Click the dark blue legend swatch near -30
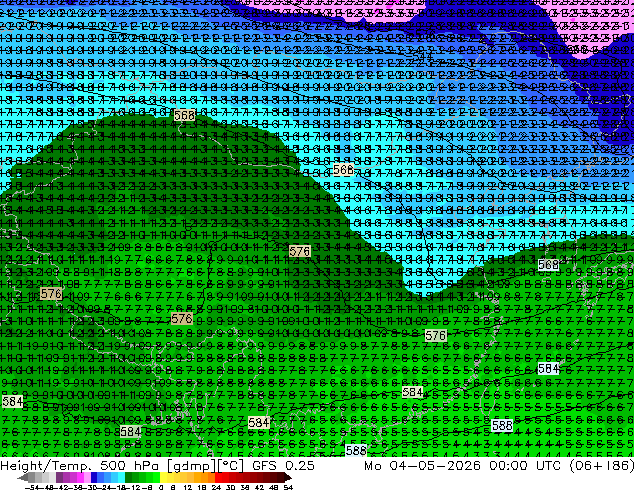This screenshot has width=634, height=490. [x=94, y=478]
